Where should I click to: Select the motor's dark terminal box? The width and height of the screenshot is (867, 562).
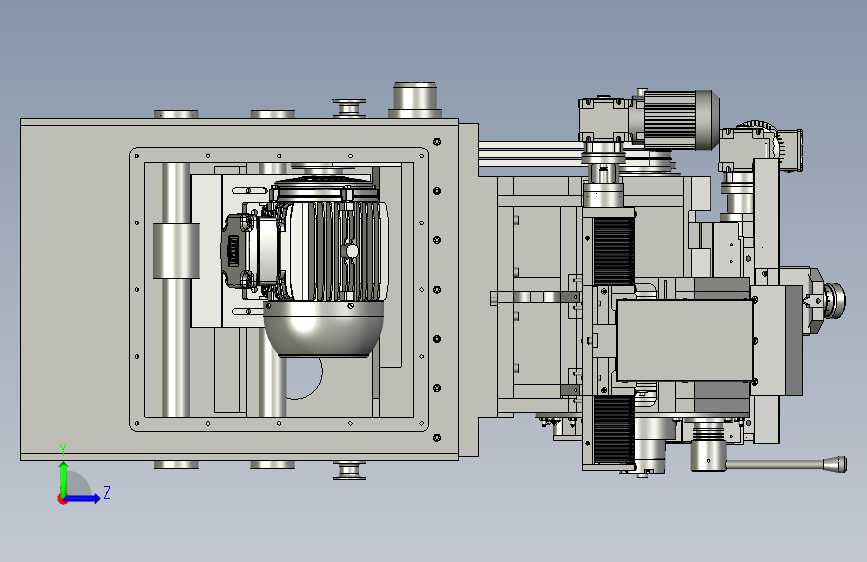pos(237,251)
